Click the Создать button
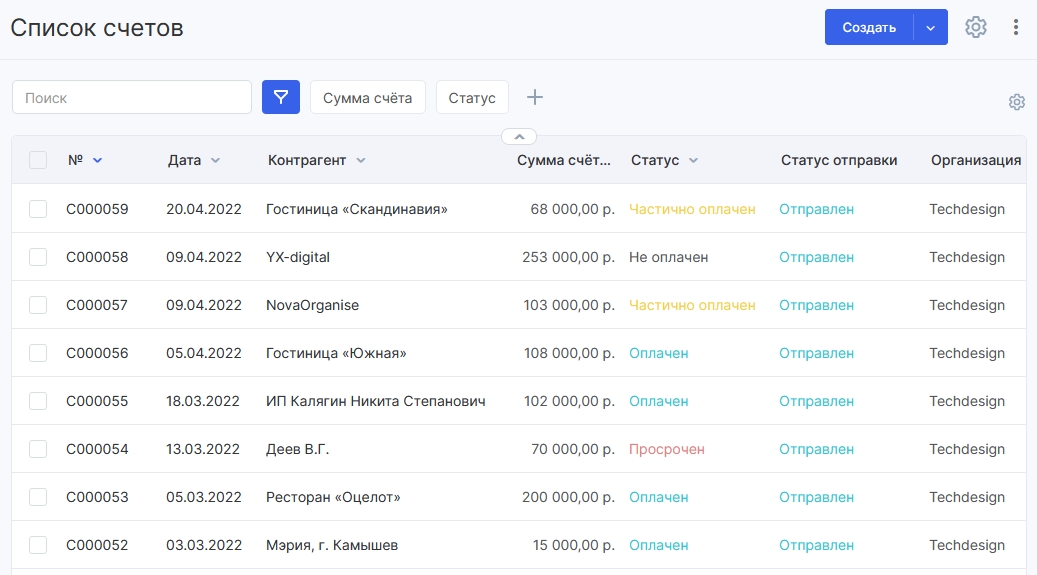 pos(869,27)
